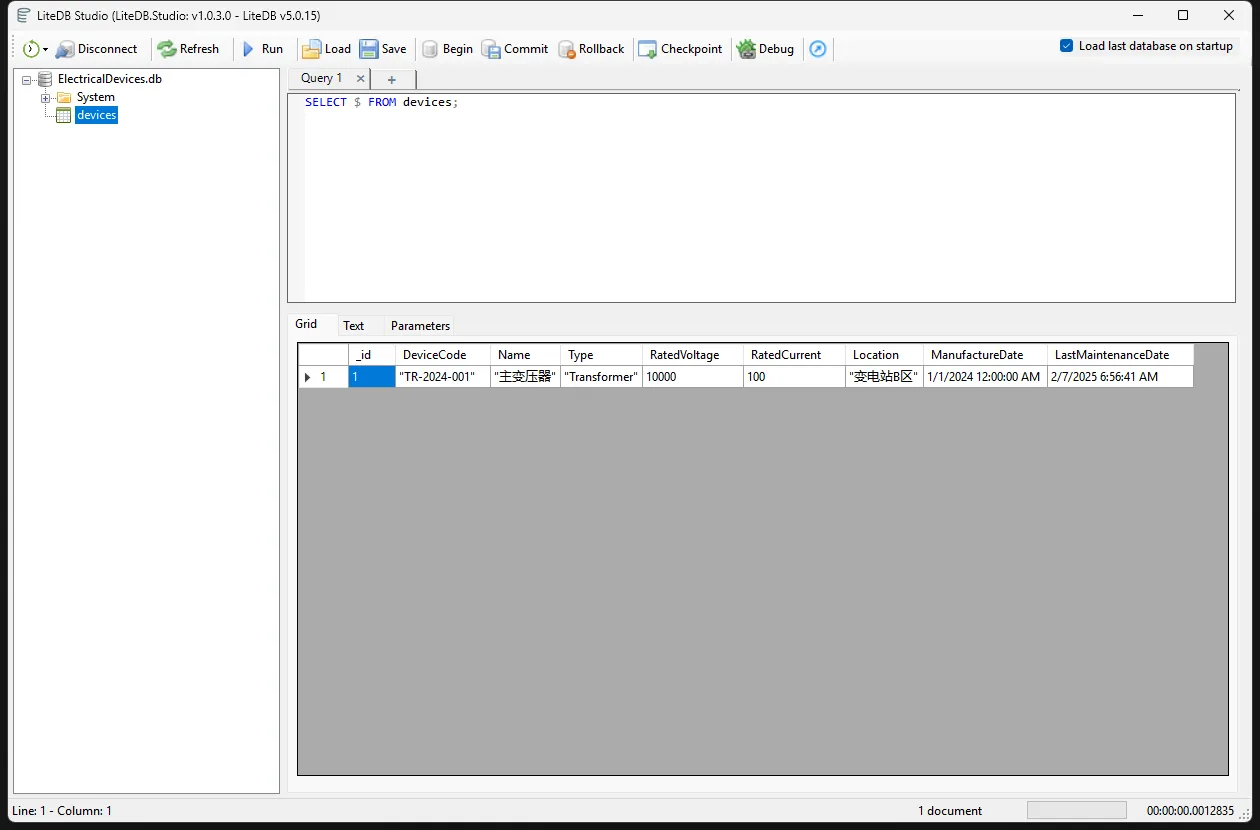Click the Rollback toolbar icon

pyautogui.click(x=567, y=49)
